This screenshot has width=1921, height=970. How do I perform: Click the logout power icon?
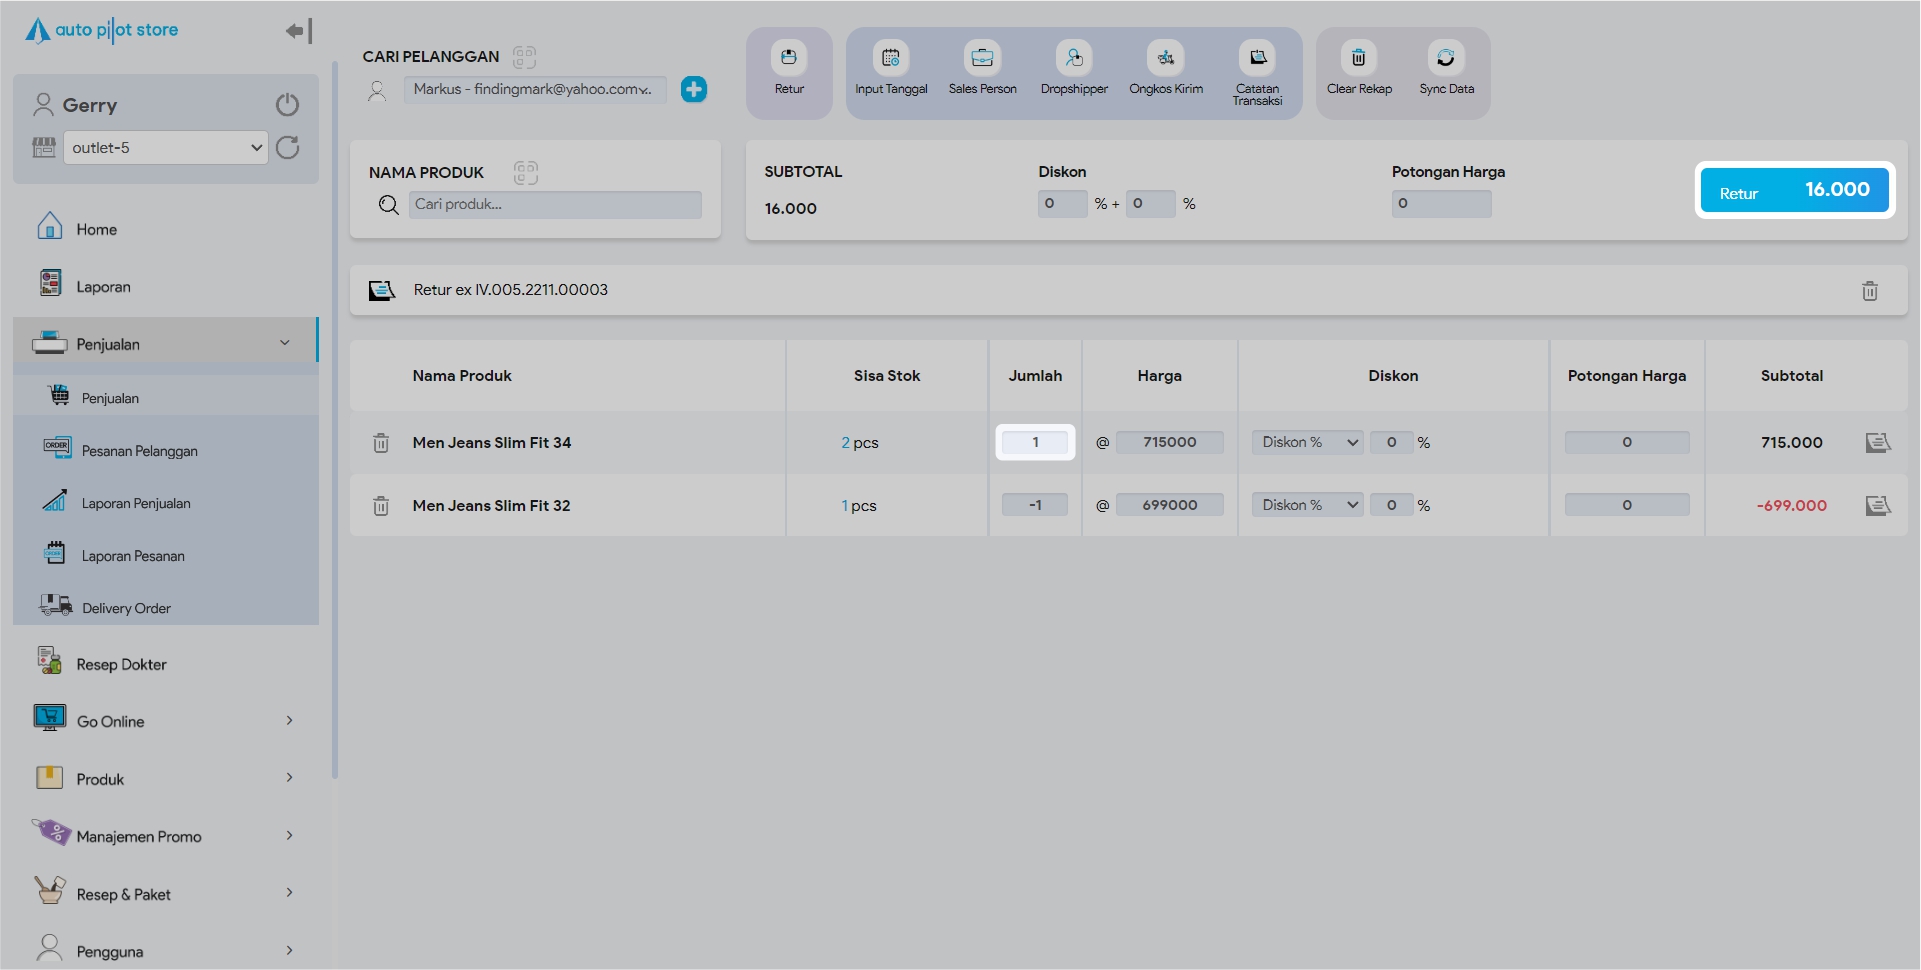point(287,105)
